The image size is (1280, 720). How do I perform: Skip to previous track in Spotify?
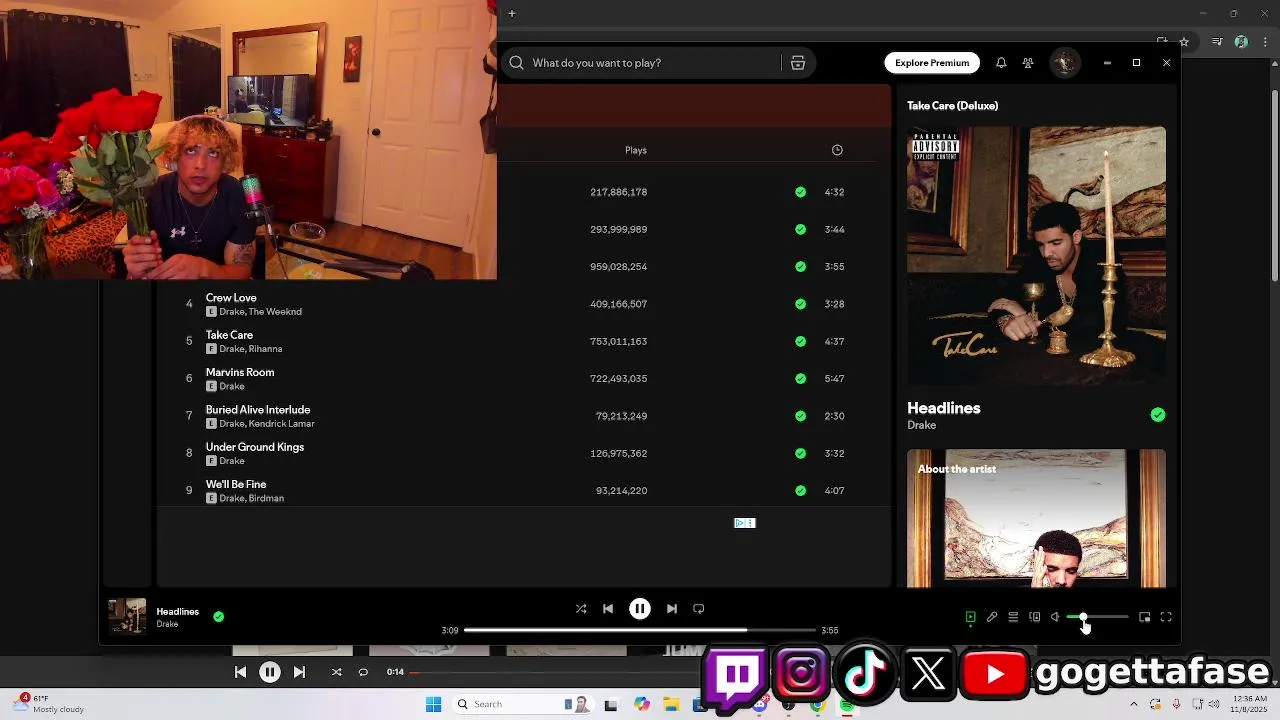[608, 608]
